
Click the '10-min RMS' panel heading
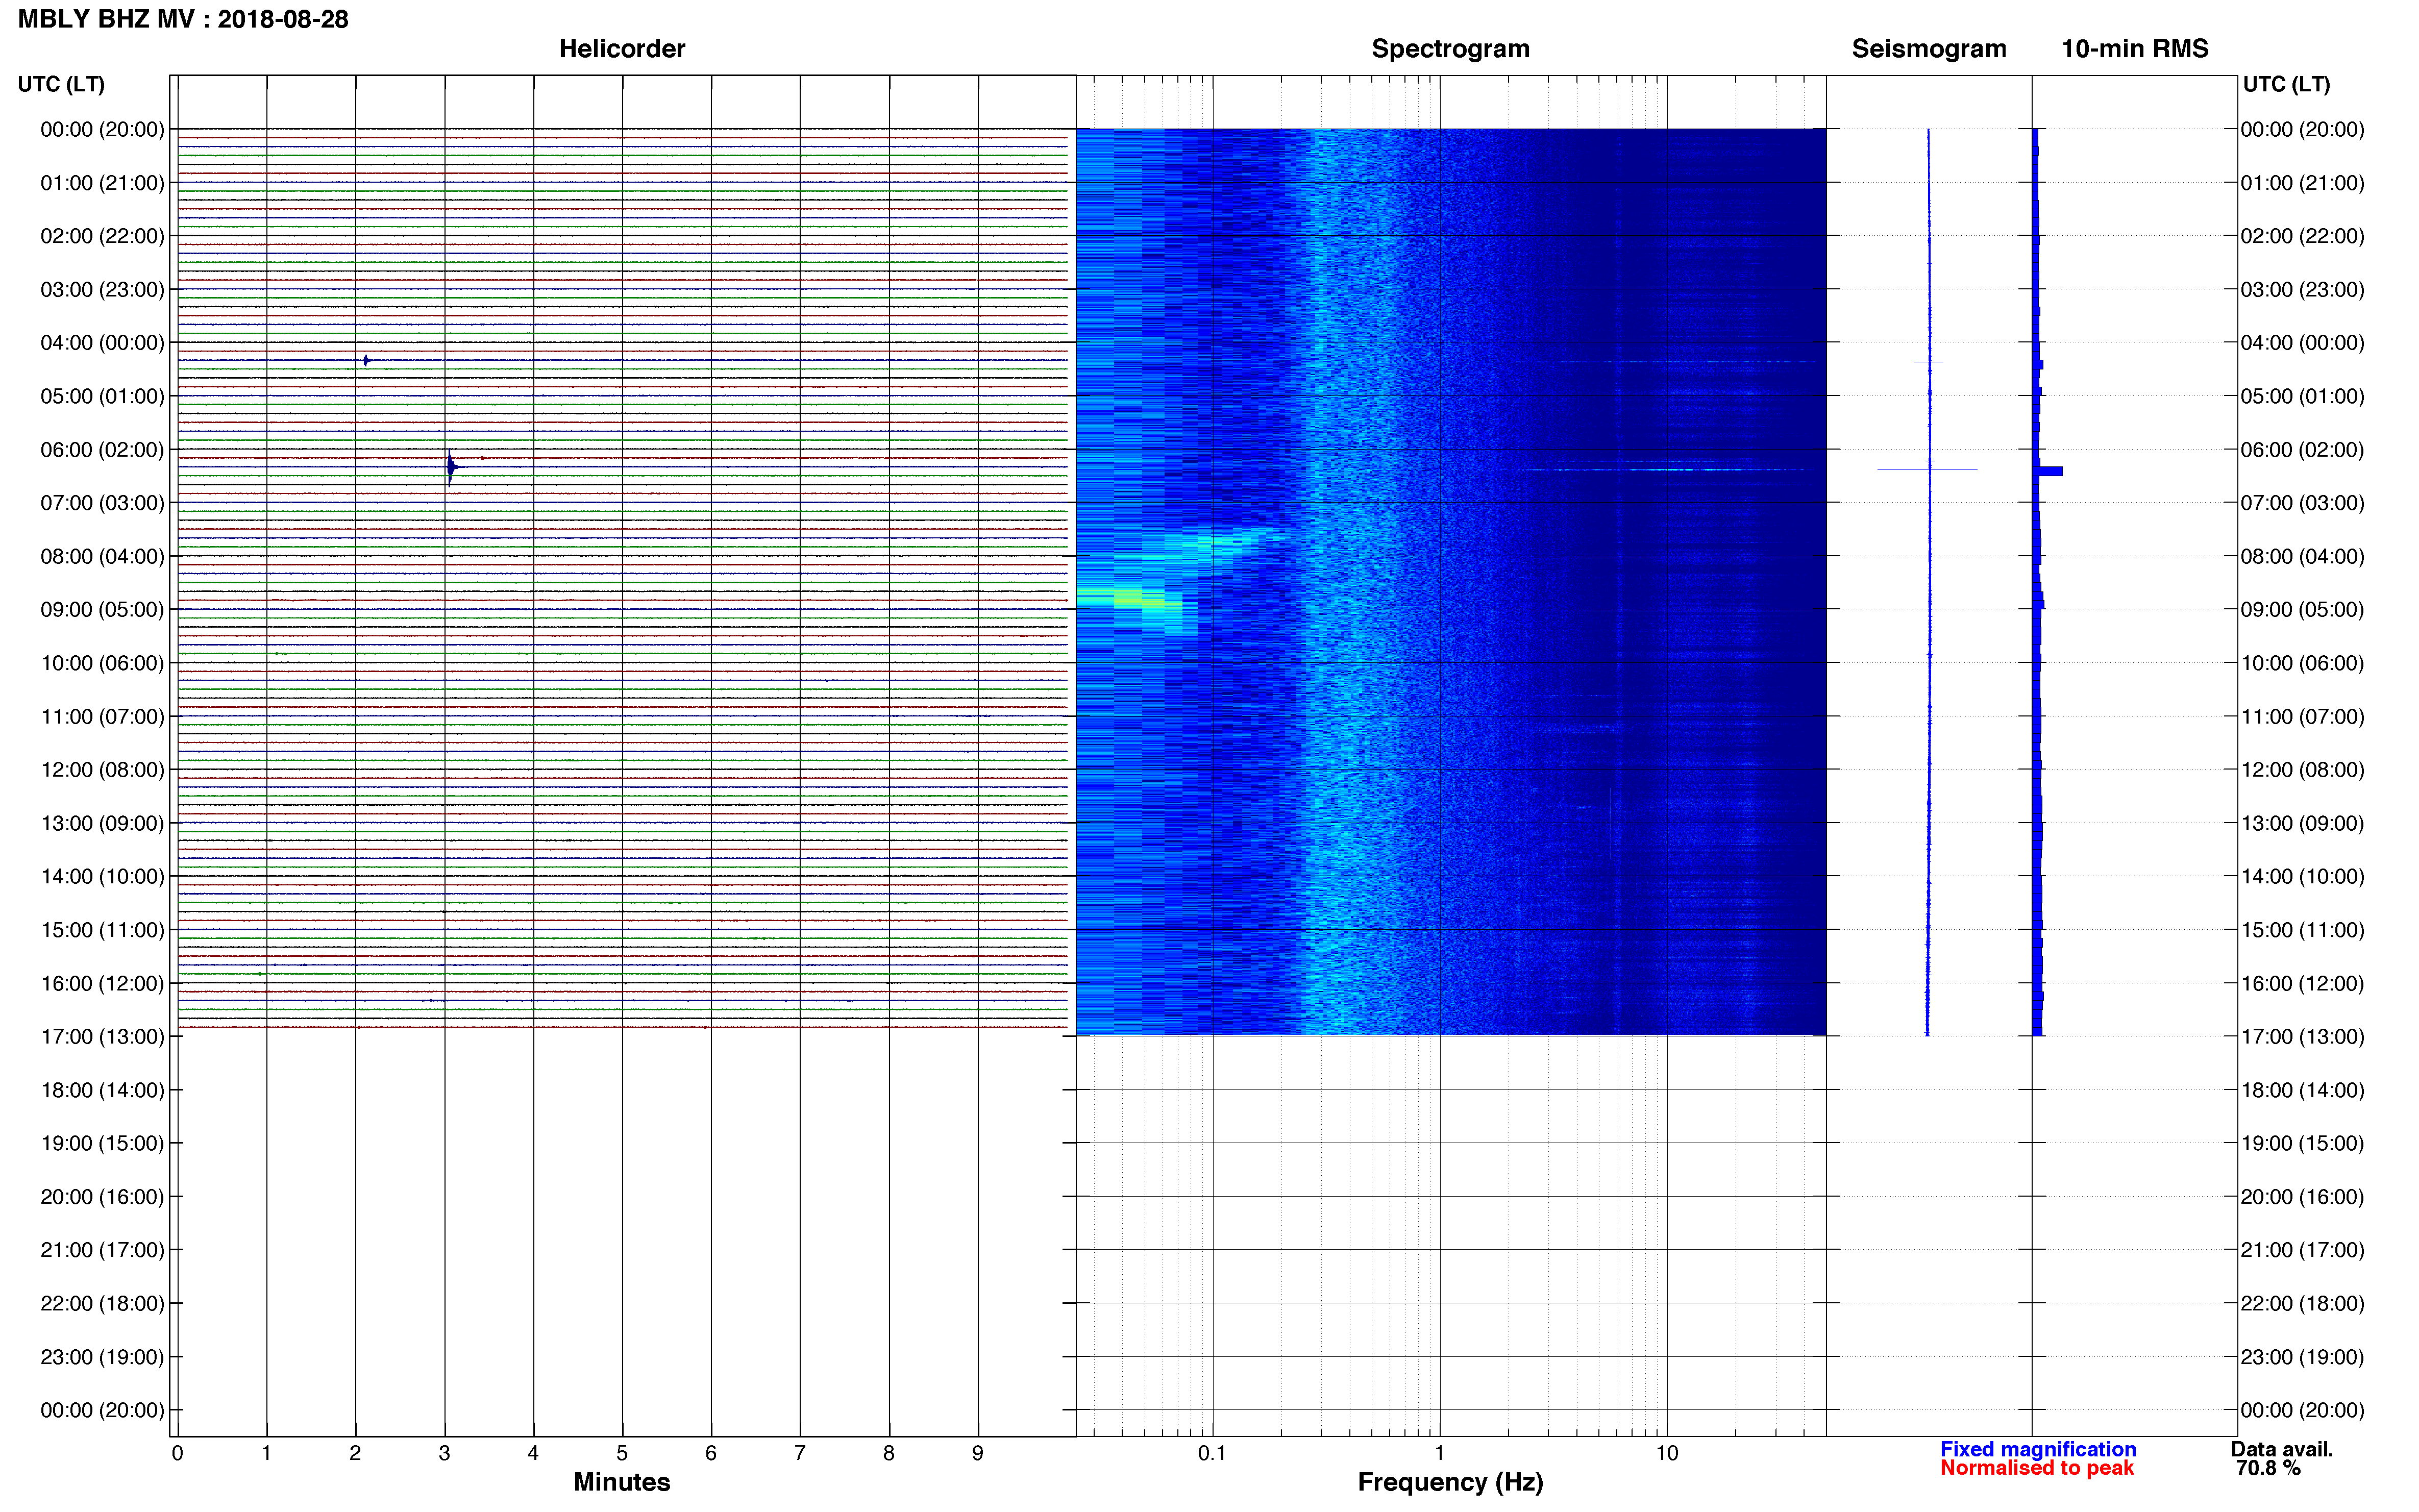pos(2134,49)
